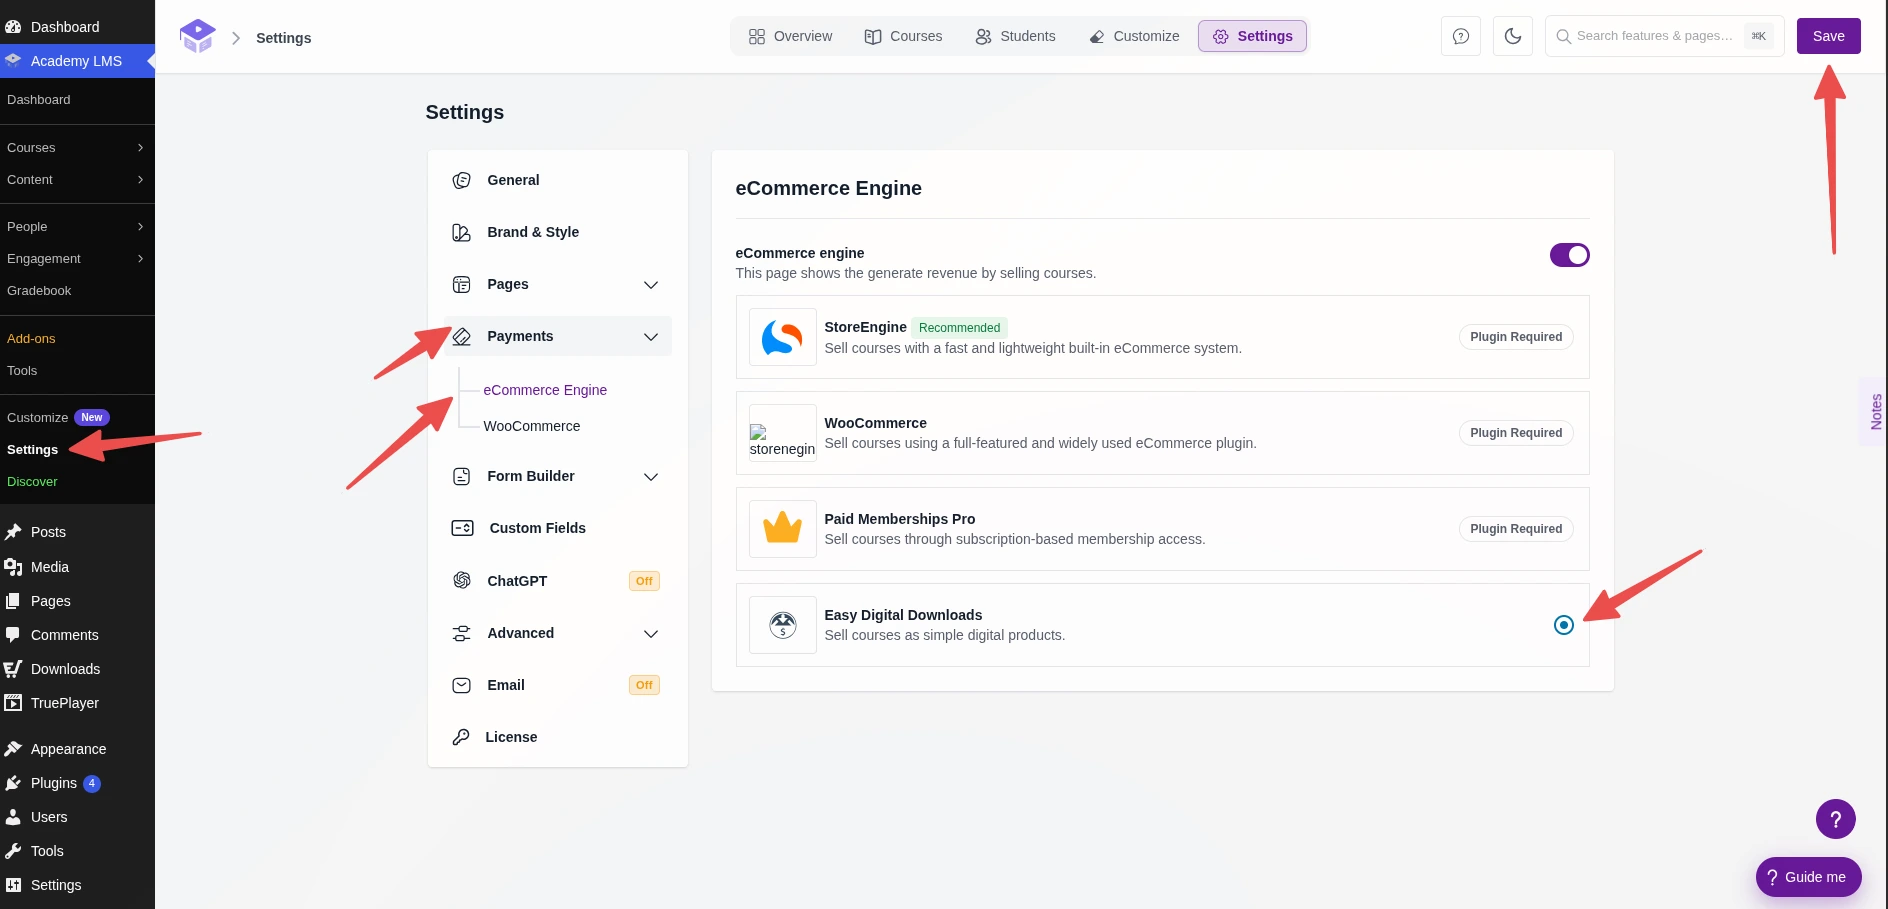Image resolution: width=1888 pixels, height=909 pixels.
Task: Click the Paid Memberships Pro crown logo
Action: 782,529
